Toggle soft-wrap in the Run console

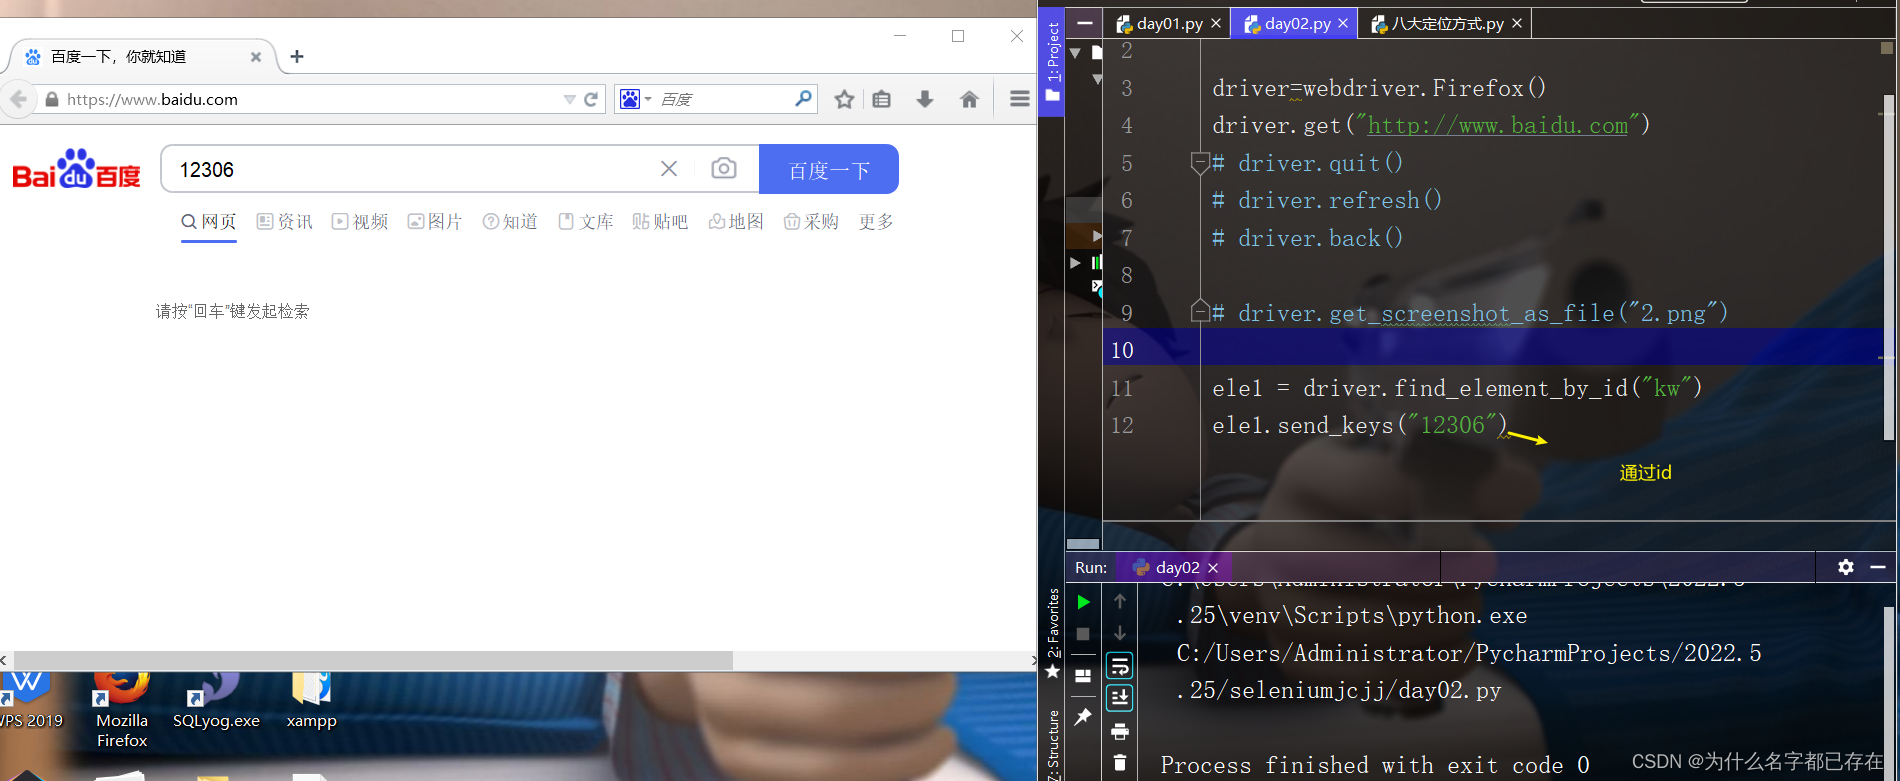1120,666
